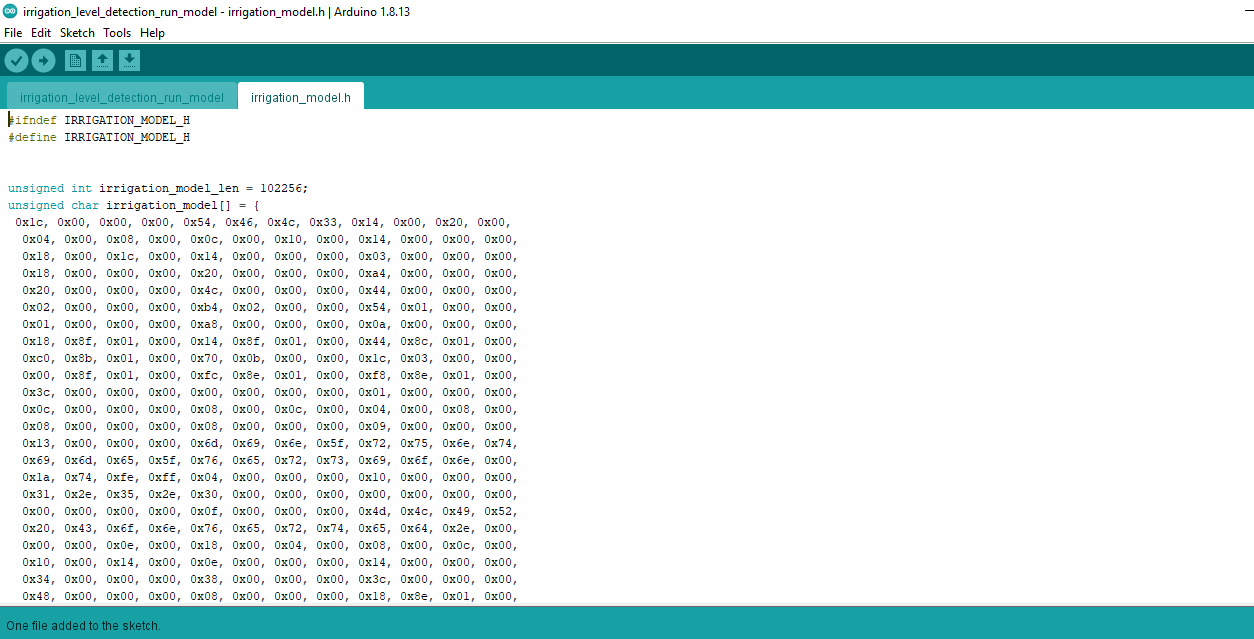This screenshot has height=639, width=1254.
Task: Switch to irrigation_level_detection_run_model tab
Action: (x=122, y=97)
